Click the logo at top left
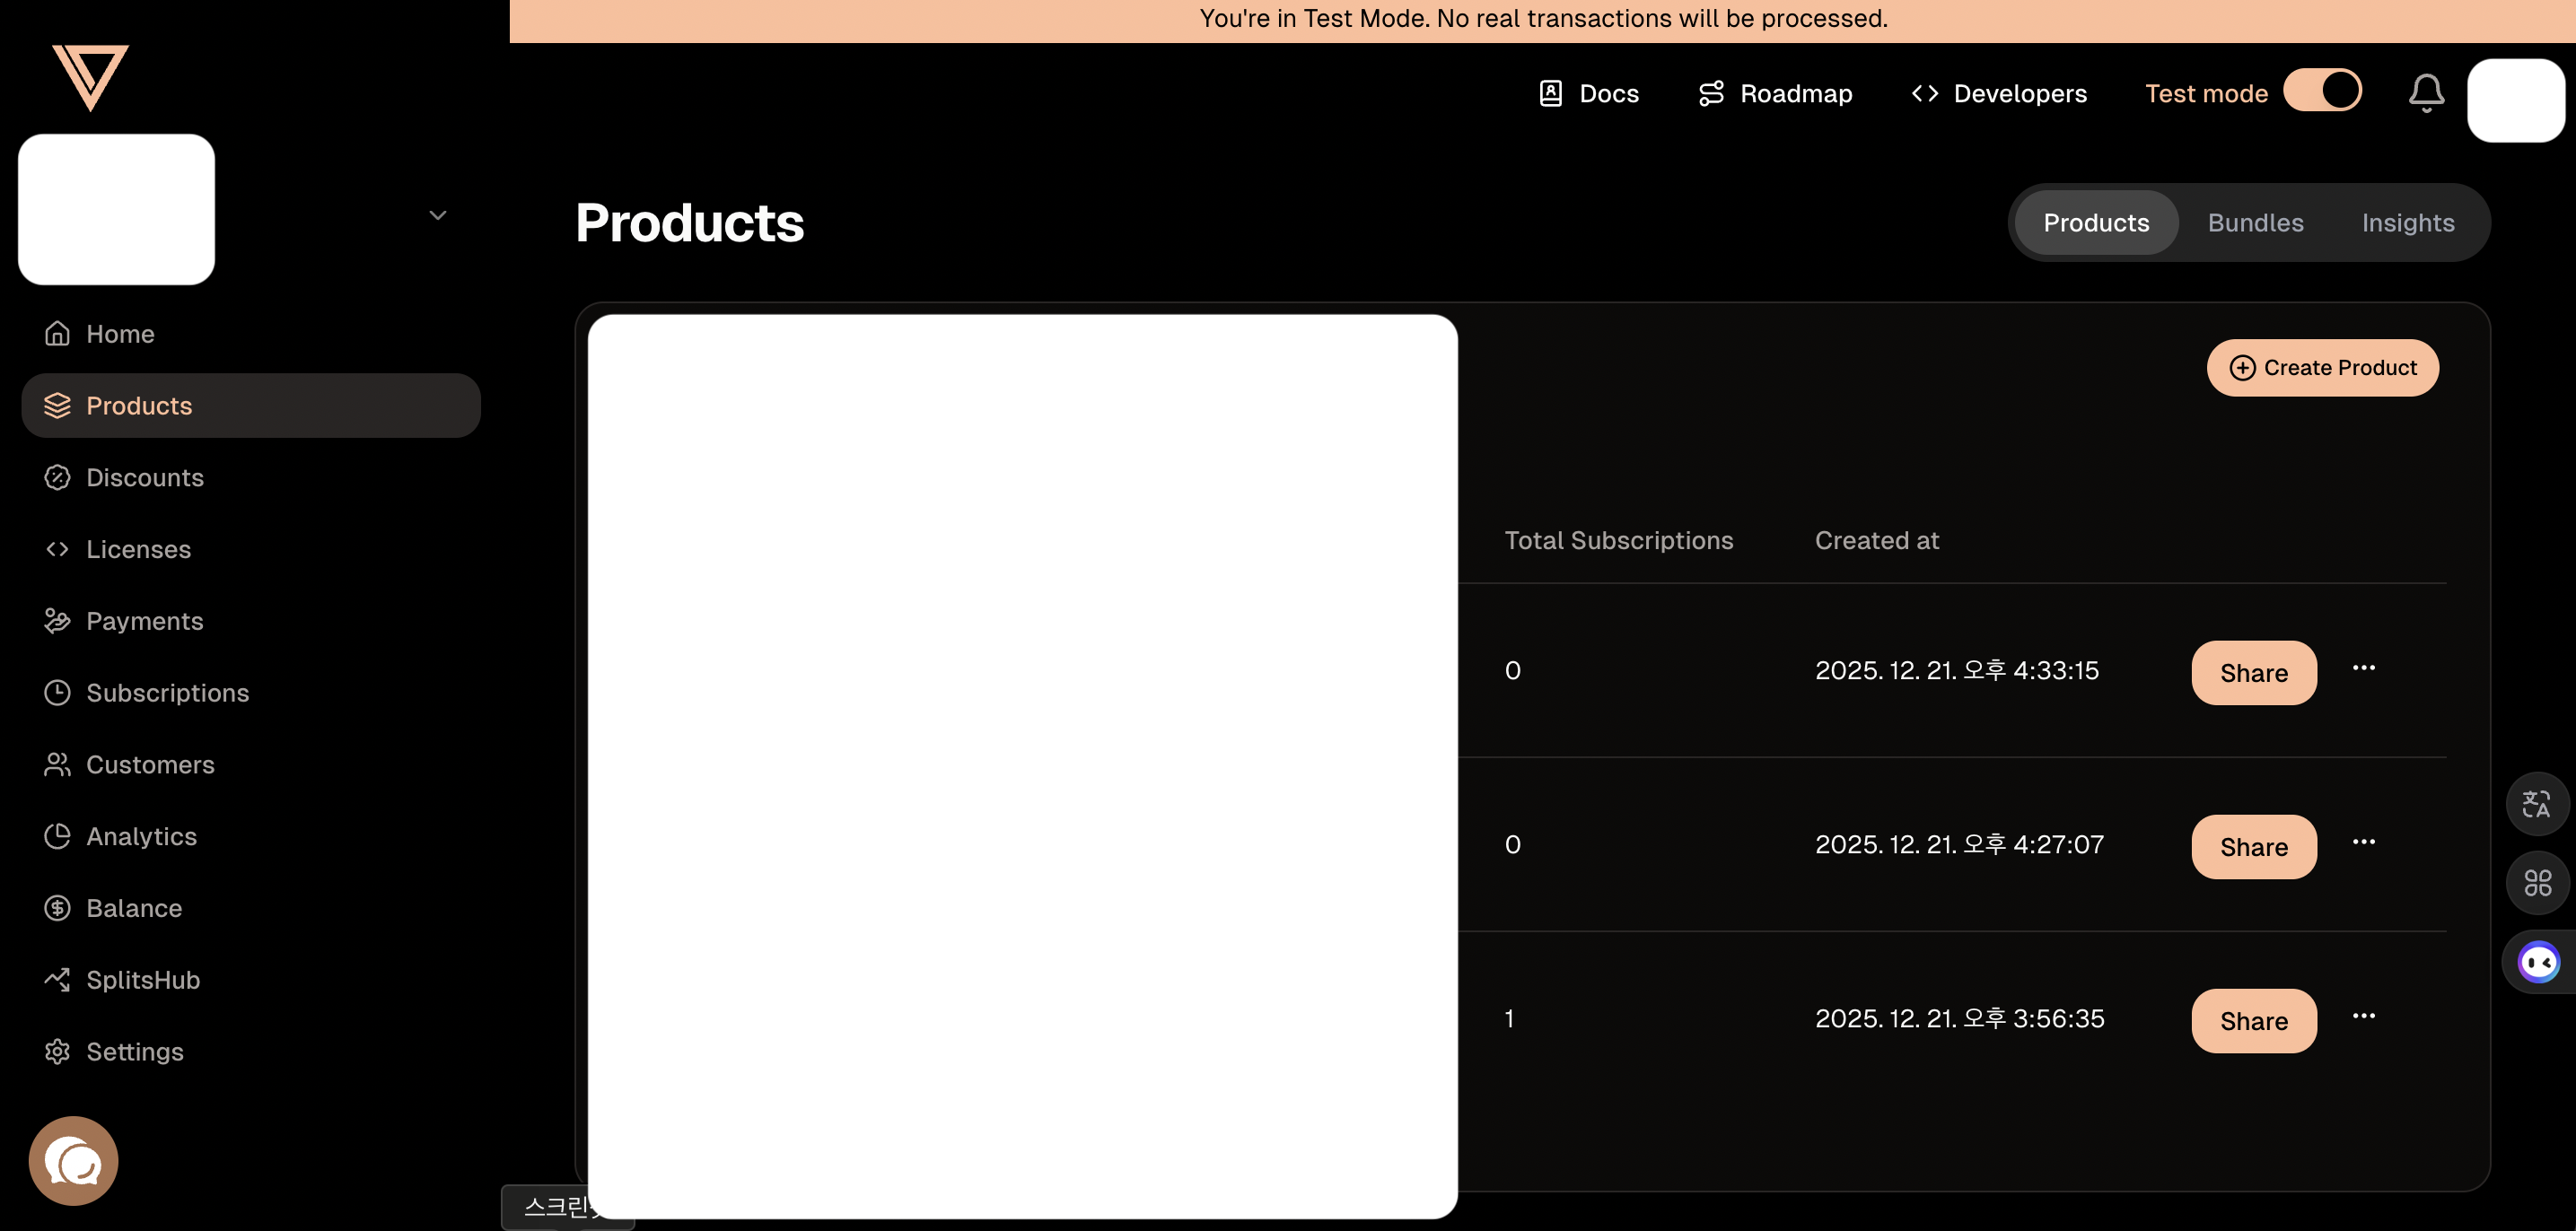Viewport: 2576px width, 1231px height. point(90,76)
